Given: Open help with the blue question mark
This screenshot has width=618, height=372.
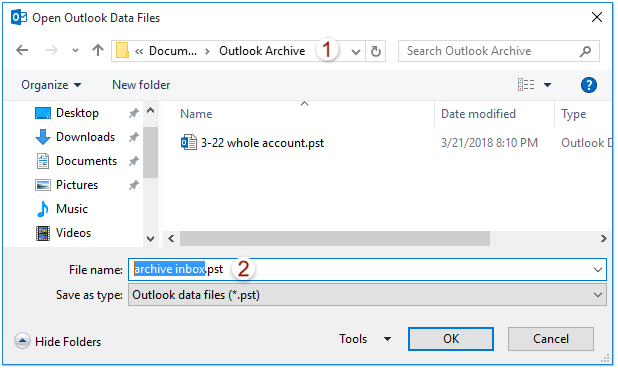Looking at the screenshot, I should (588, 85).
